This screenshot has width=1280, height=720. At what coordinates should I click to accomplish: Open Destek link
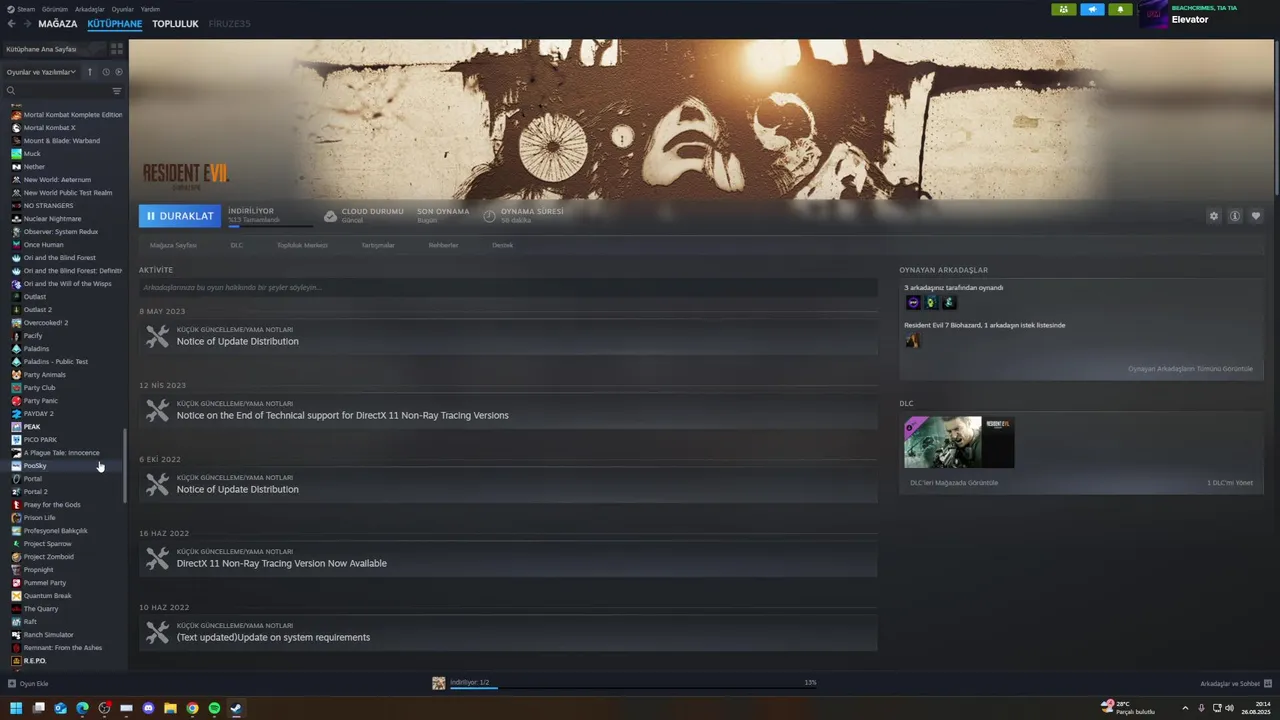502,245
